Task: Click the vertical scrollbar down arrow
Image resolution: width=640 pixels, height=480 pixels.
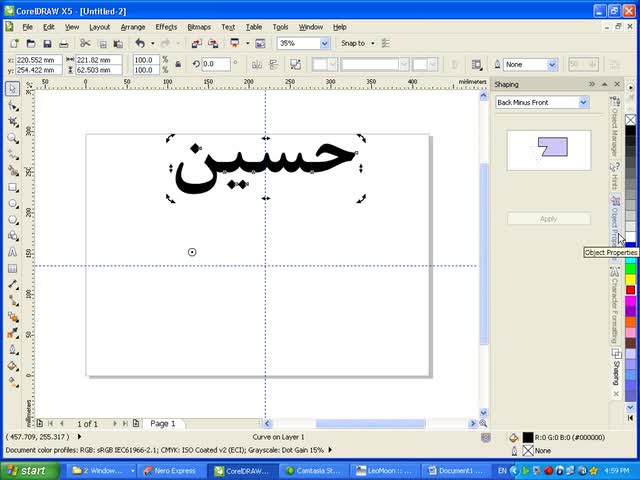Action: click(x=483, y=413)
